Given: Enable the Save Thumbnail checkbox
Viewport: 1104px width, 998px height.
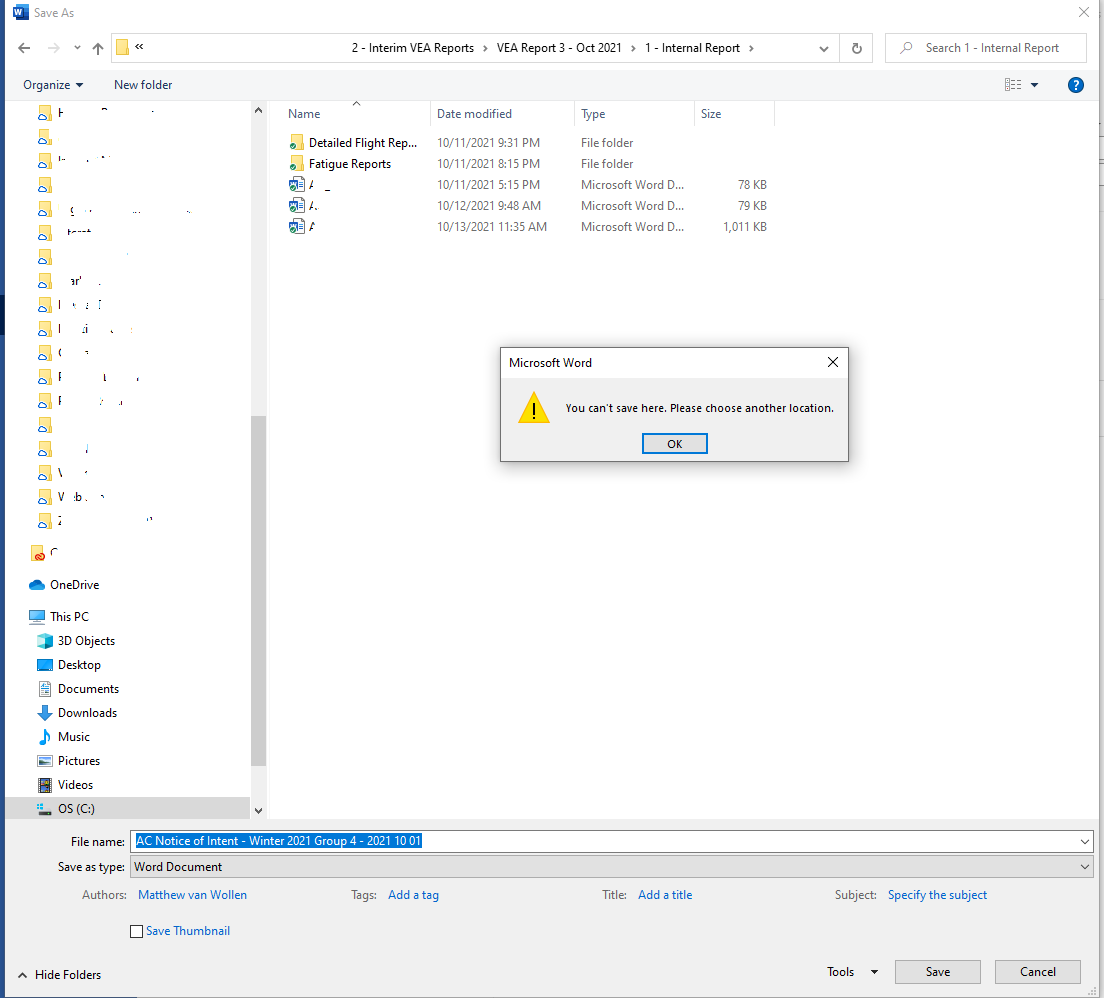Looking at the screenshot, I should tap(137, 931).
